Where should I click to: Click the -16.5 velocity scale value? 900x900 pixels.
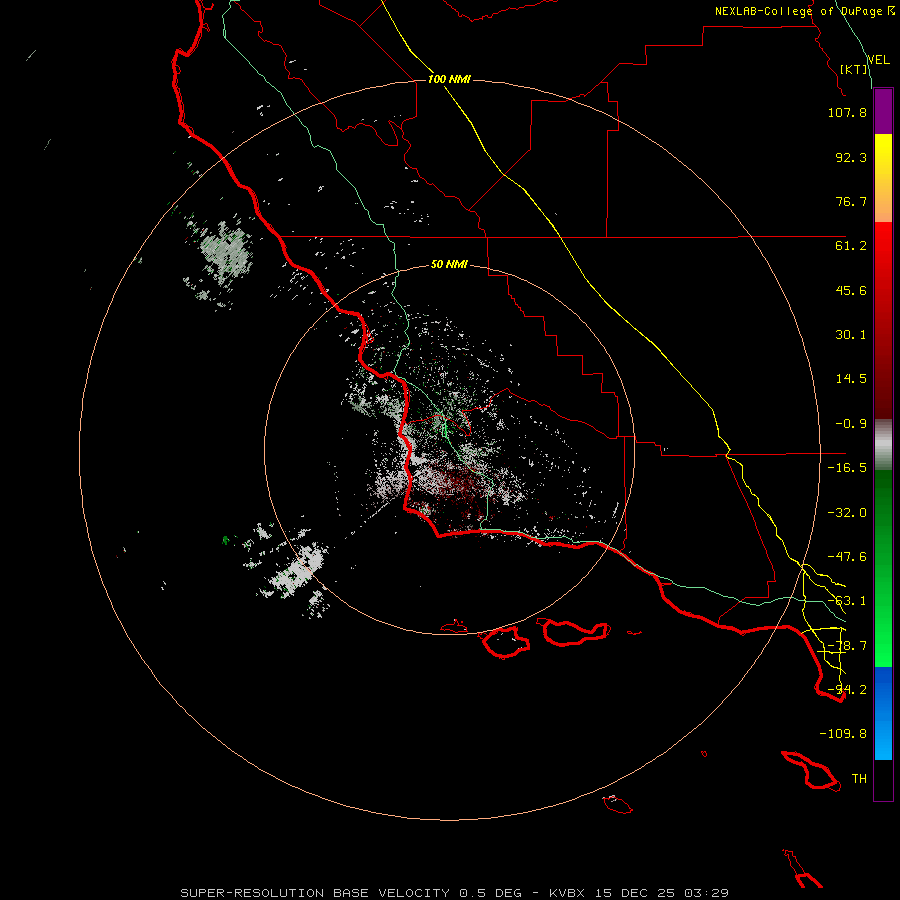click(847, 468)
